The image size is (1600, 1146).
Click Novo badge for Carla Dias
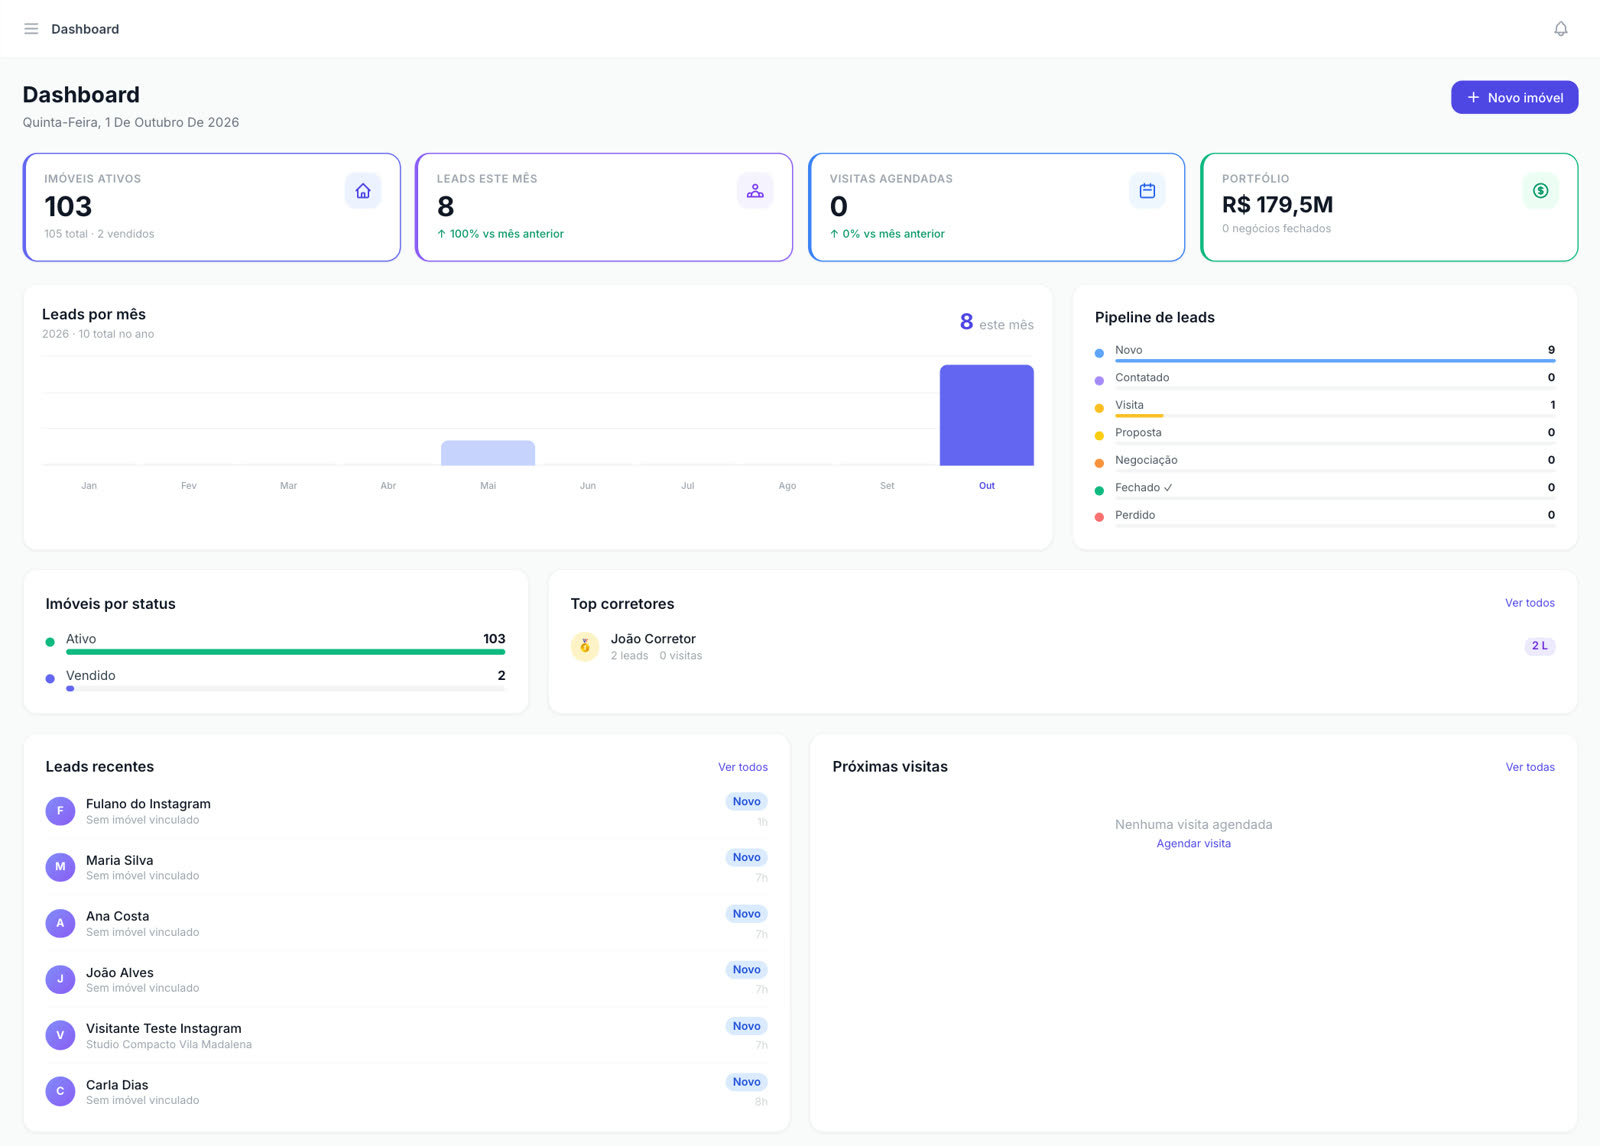pyautogui.click(x=746, y=1082)
